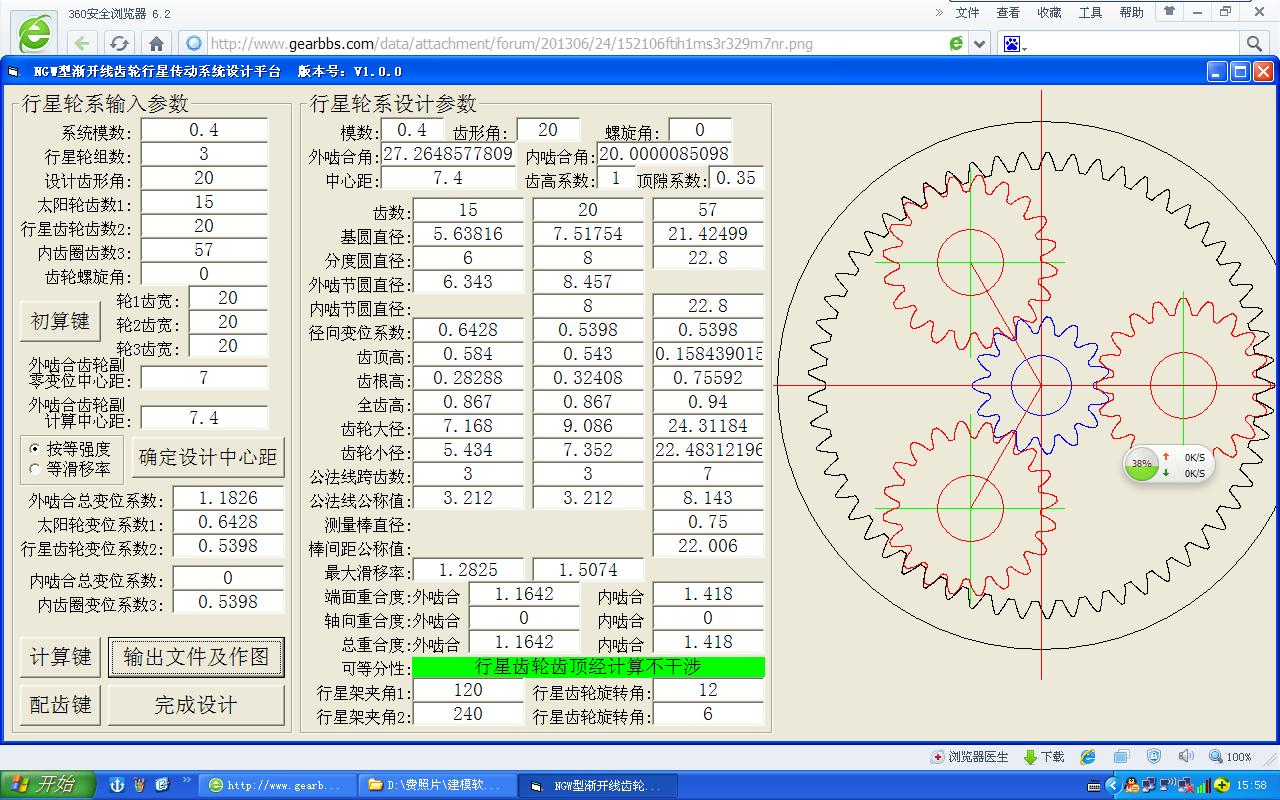Click the 配齿键 button
The image size is (1280, 800).
pos(61,705)
